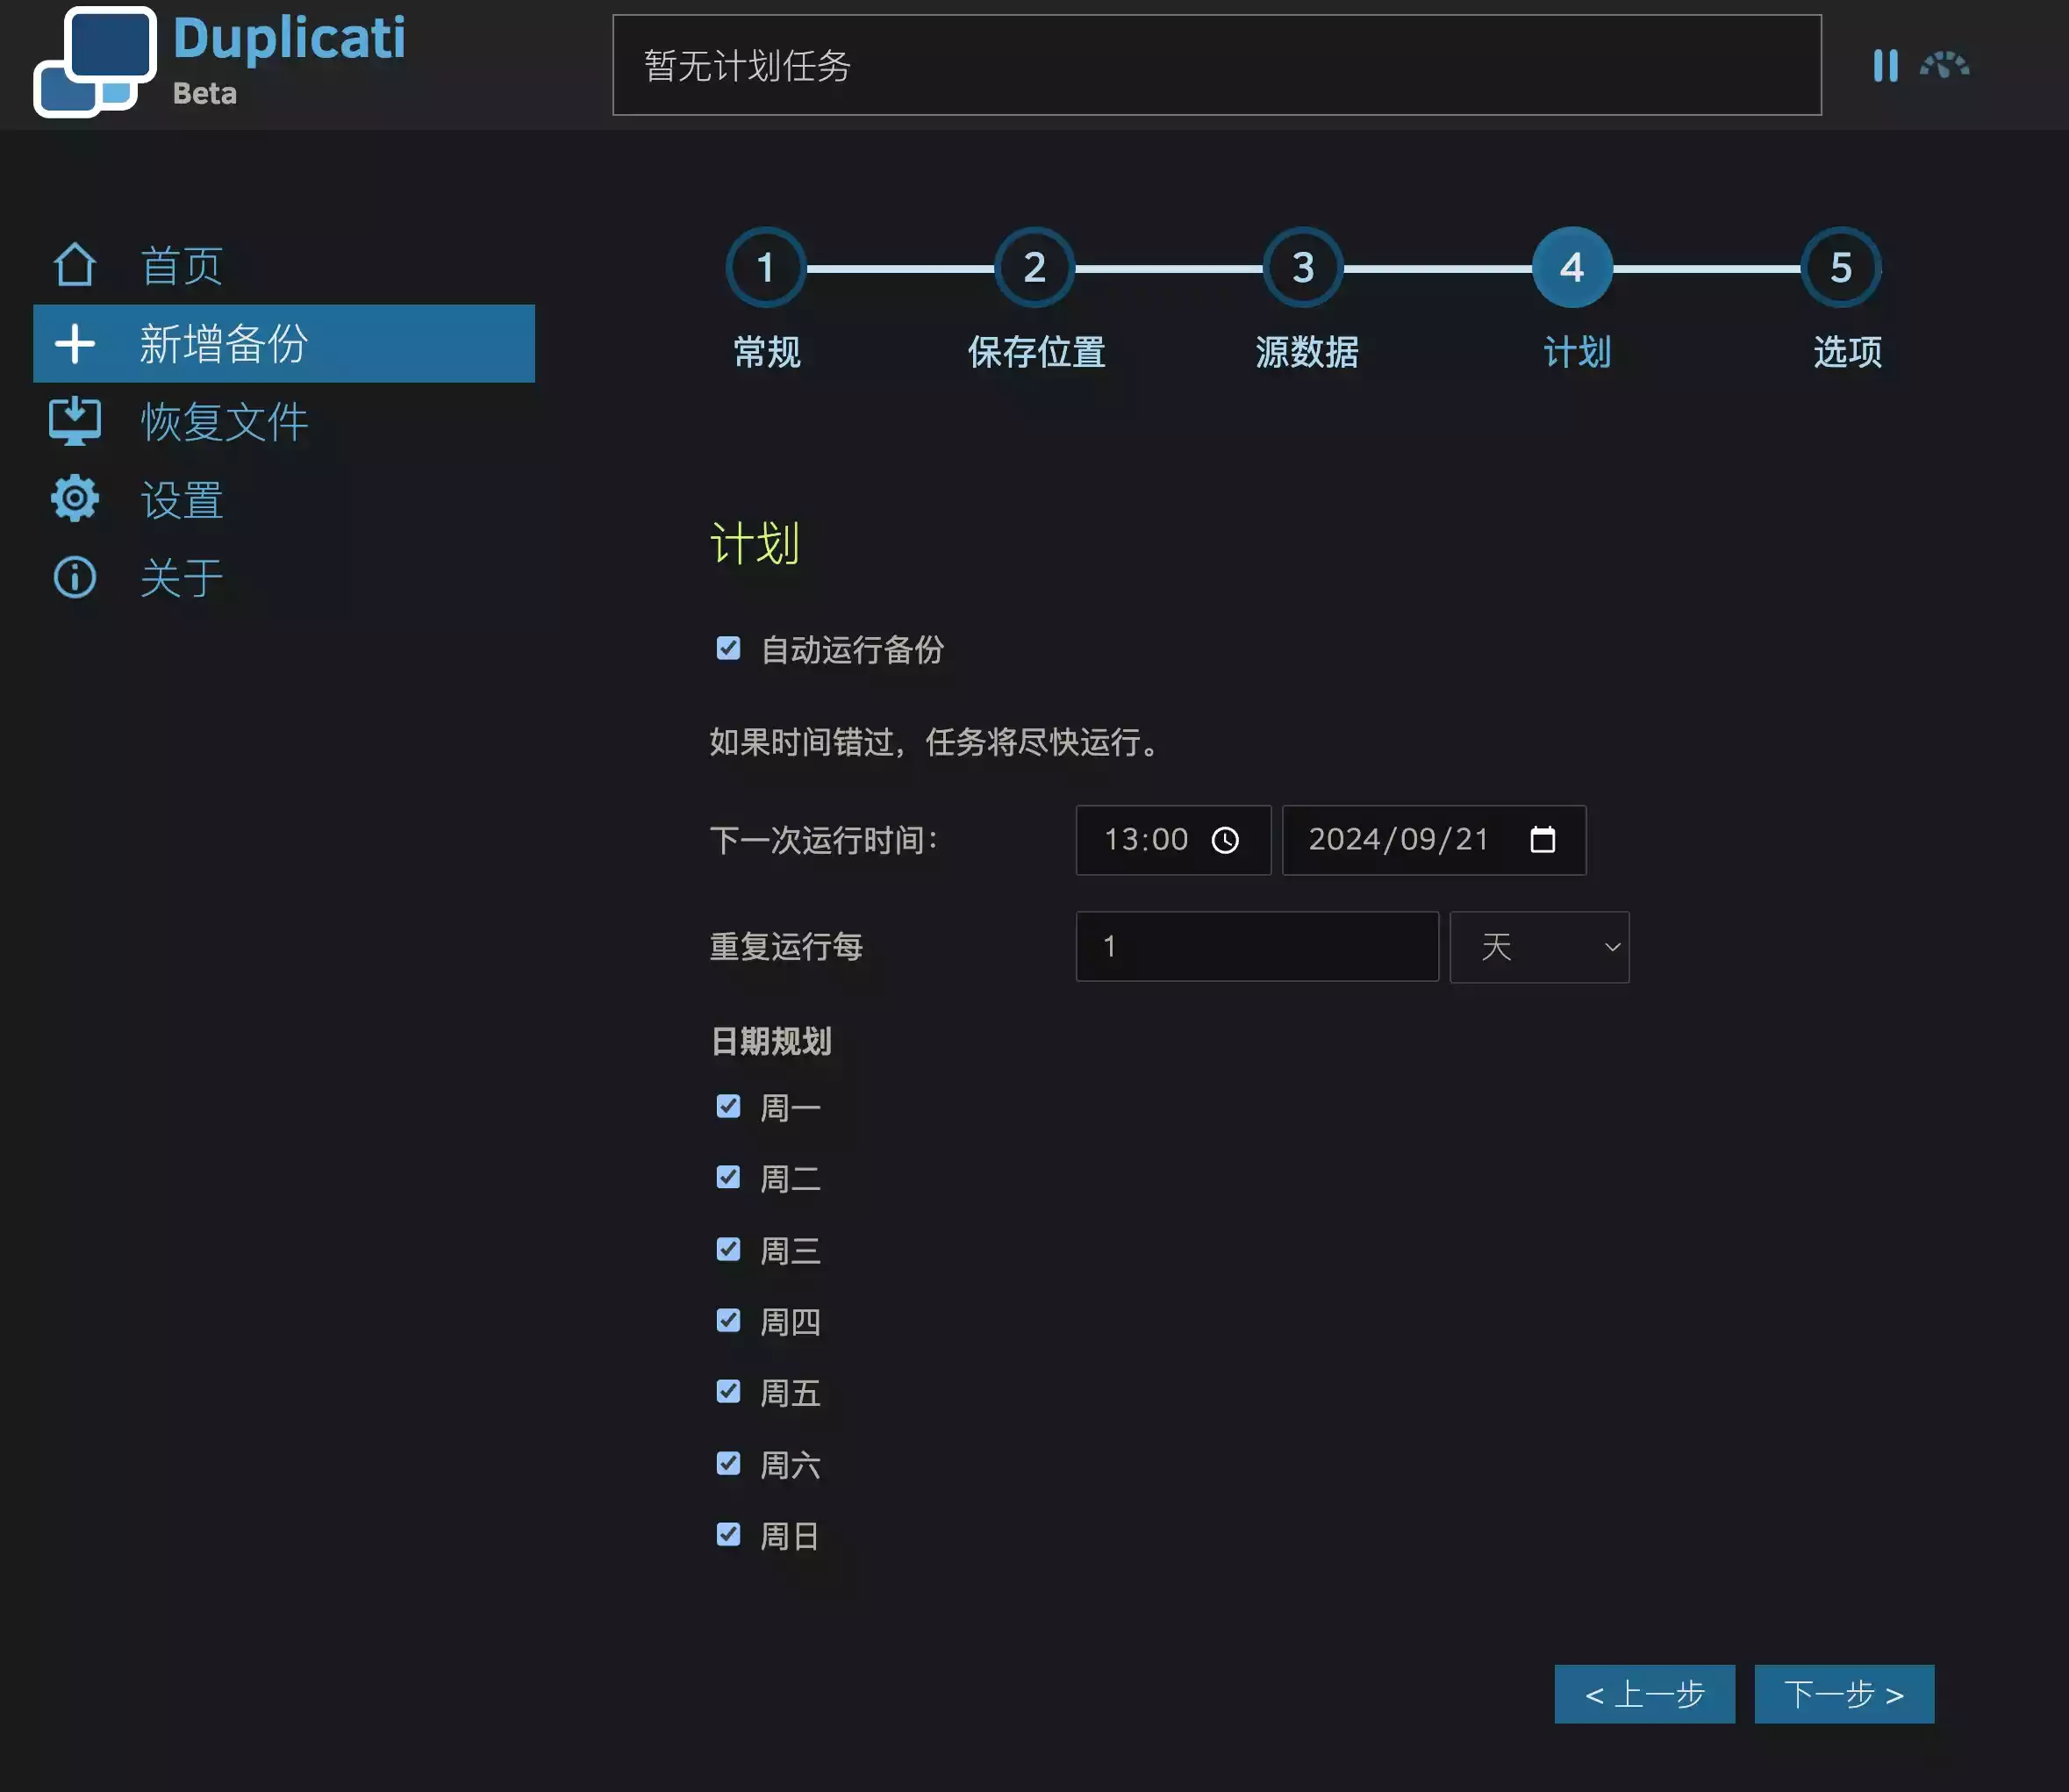This screenshot has height=1792, width=2069.
Task: Open date picker via calendar icon
Action: click(x=1542, y=840)
